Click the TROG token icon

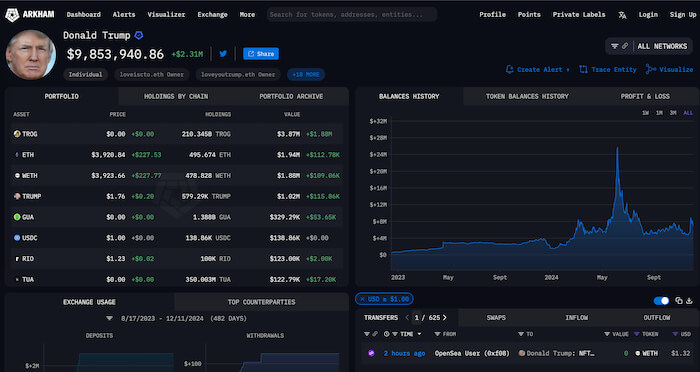17,134
